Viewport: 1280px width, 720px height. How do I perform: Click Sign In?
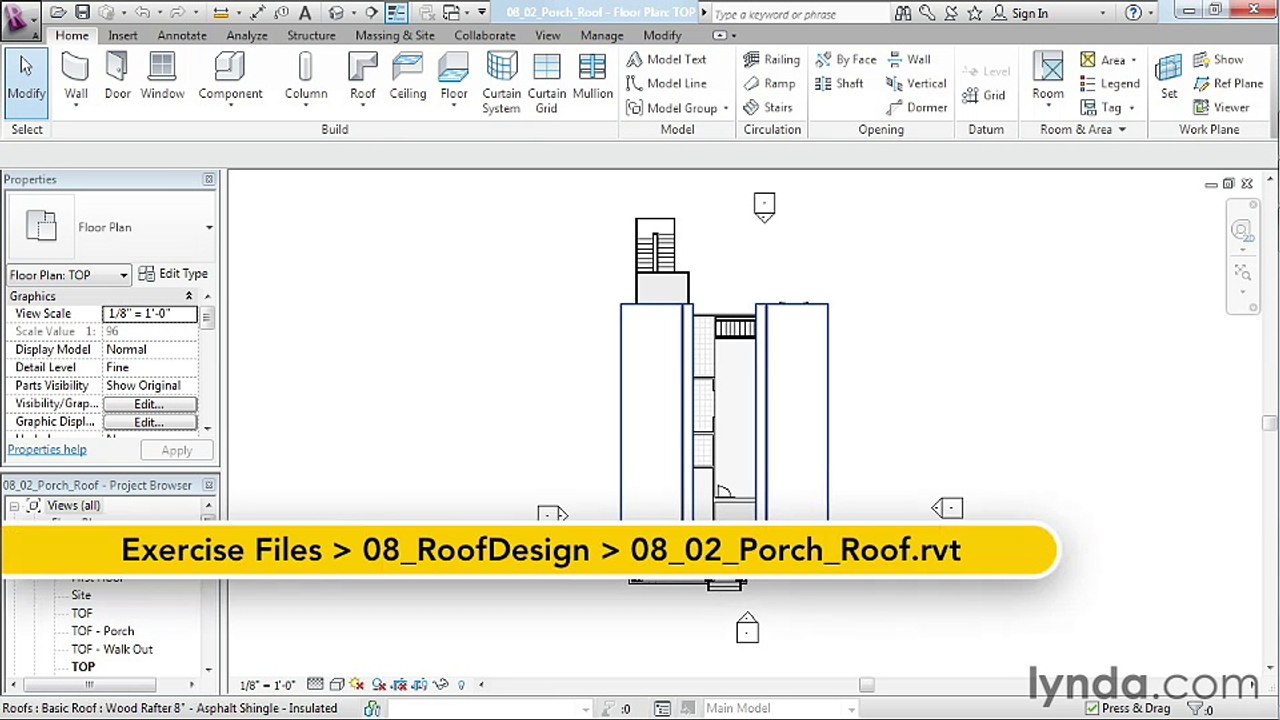pyautogui.click(x=1030, y=13)
